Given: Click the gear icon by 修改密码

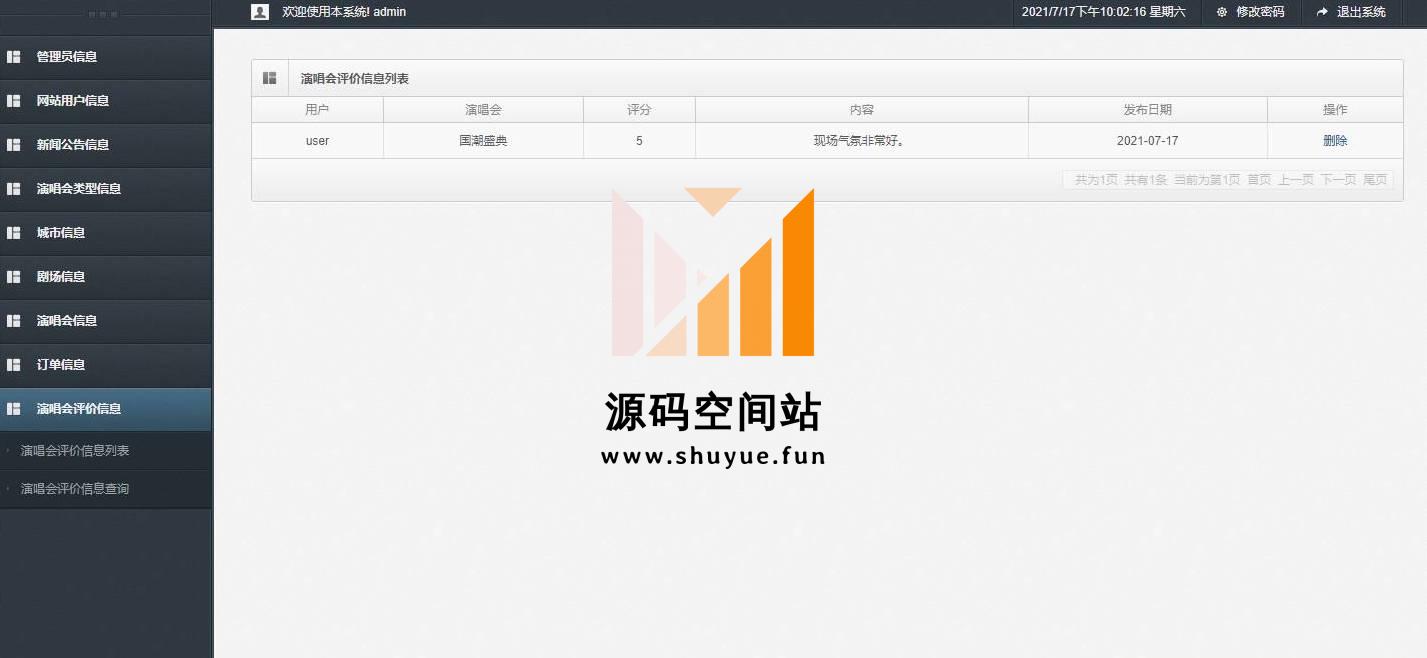Looking at the screenshot, I should [1221, 12].
